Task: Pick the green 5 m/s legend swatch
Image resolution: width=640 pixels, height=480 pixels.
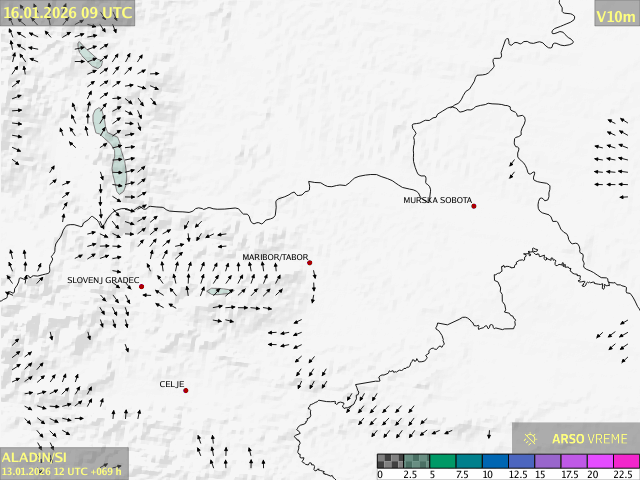Action: pos(442,461)
